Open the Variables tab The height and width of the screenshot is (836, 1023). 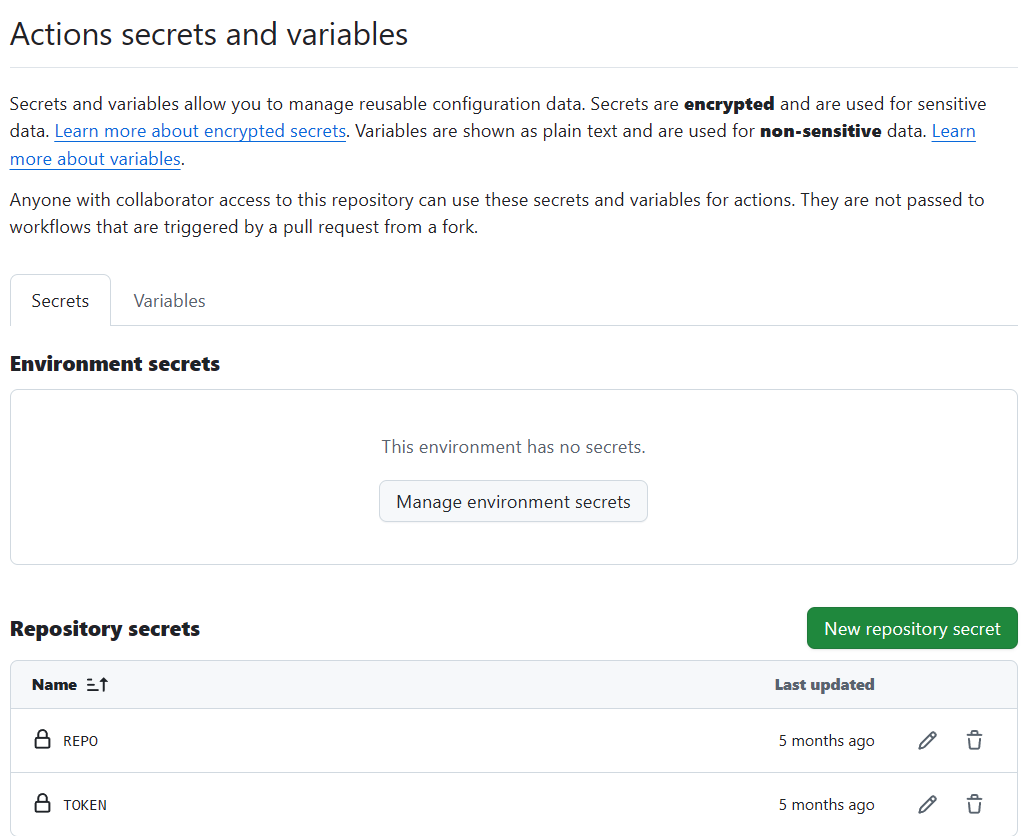click(x=169, y=301)
